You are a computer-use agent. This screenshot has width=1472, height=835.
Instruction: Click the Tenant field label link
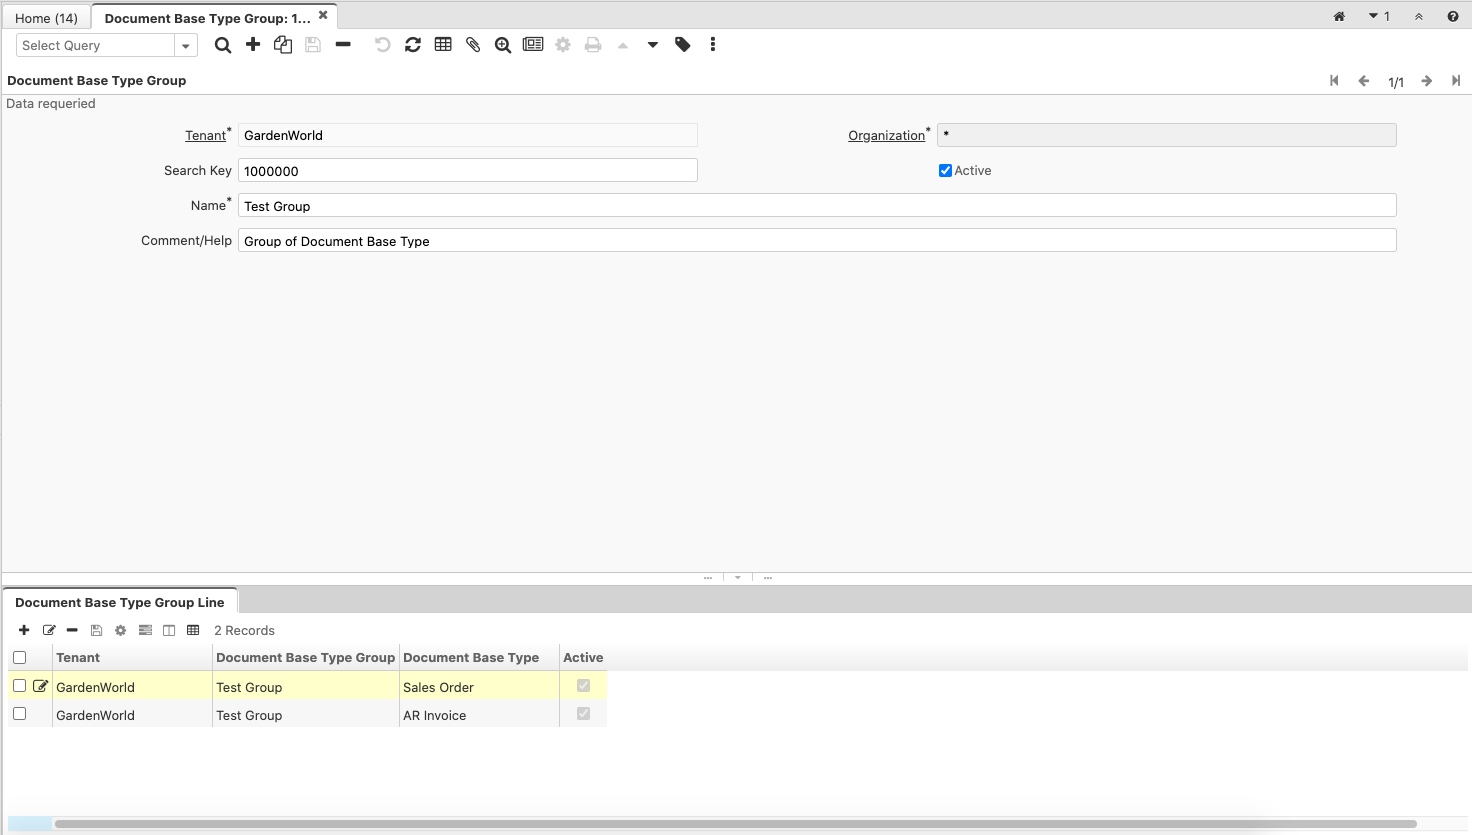(x=205, y=136)
